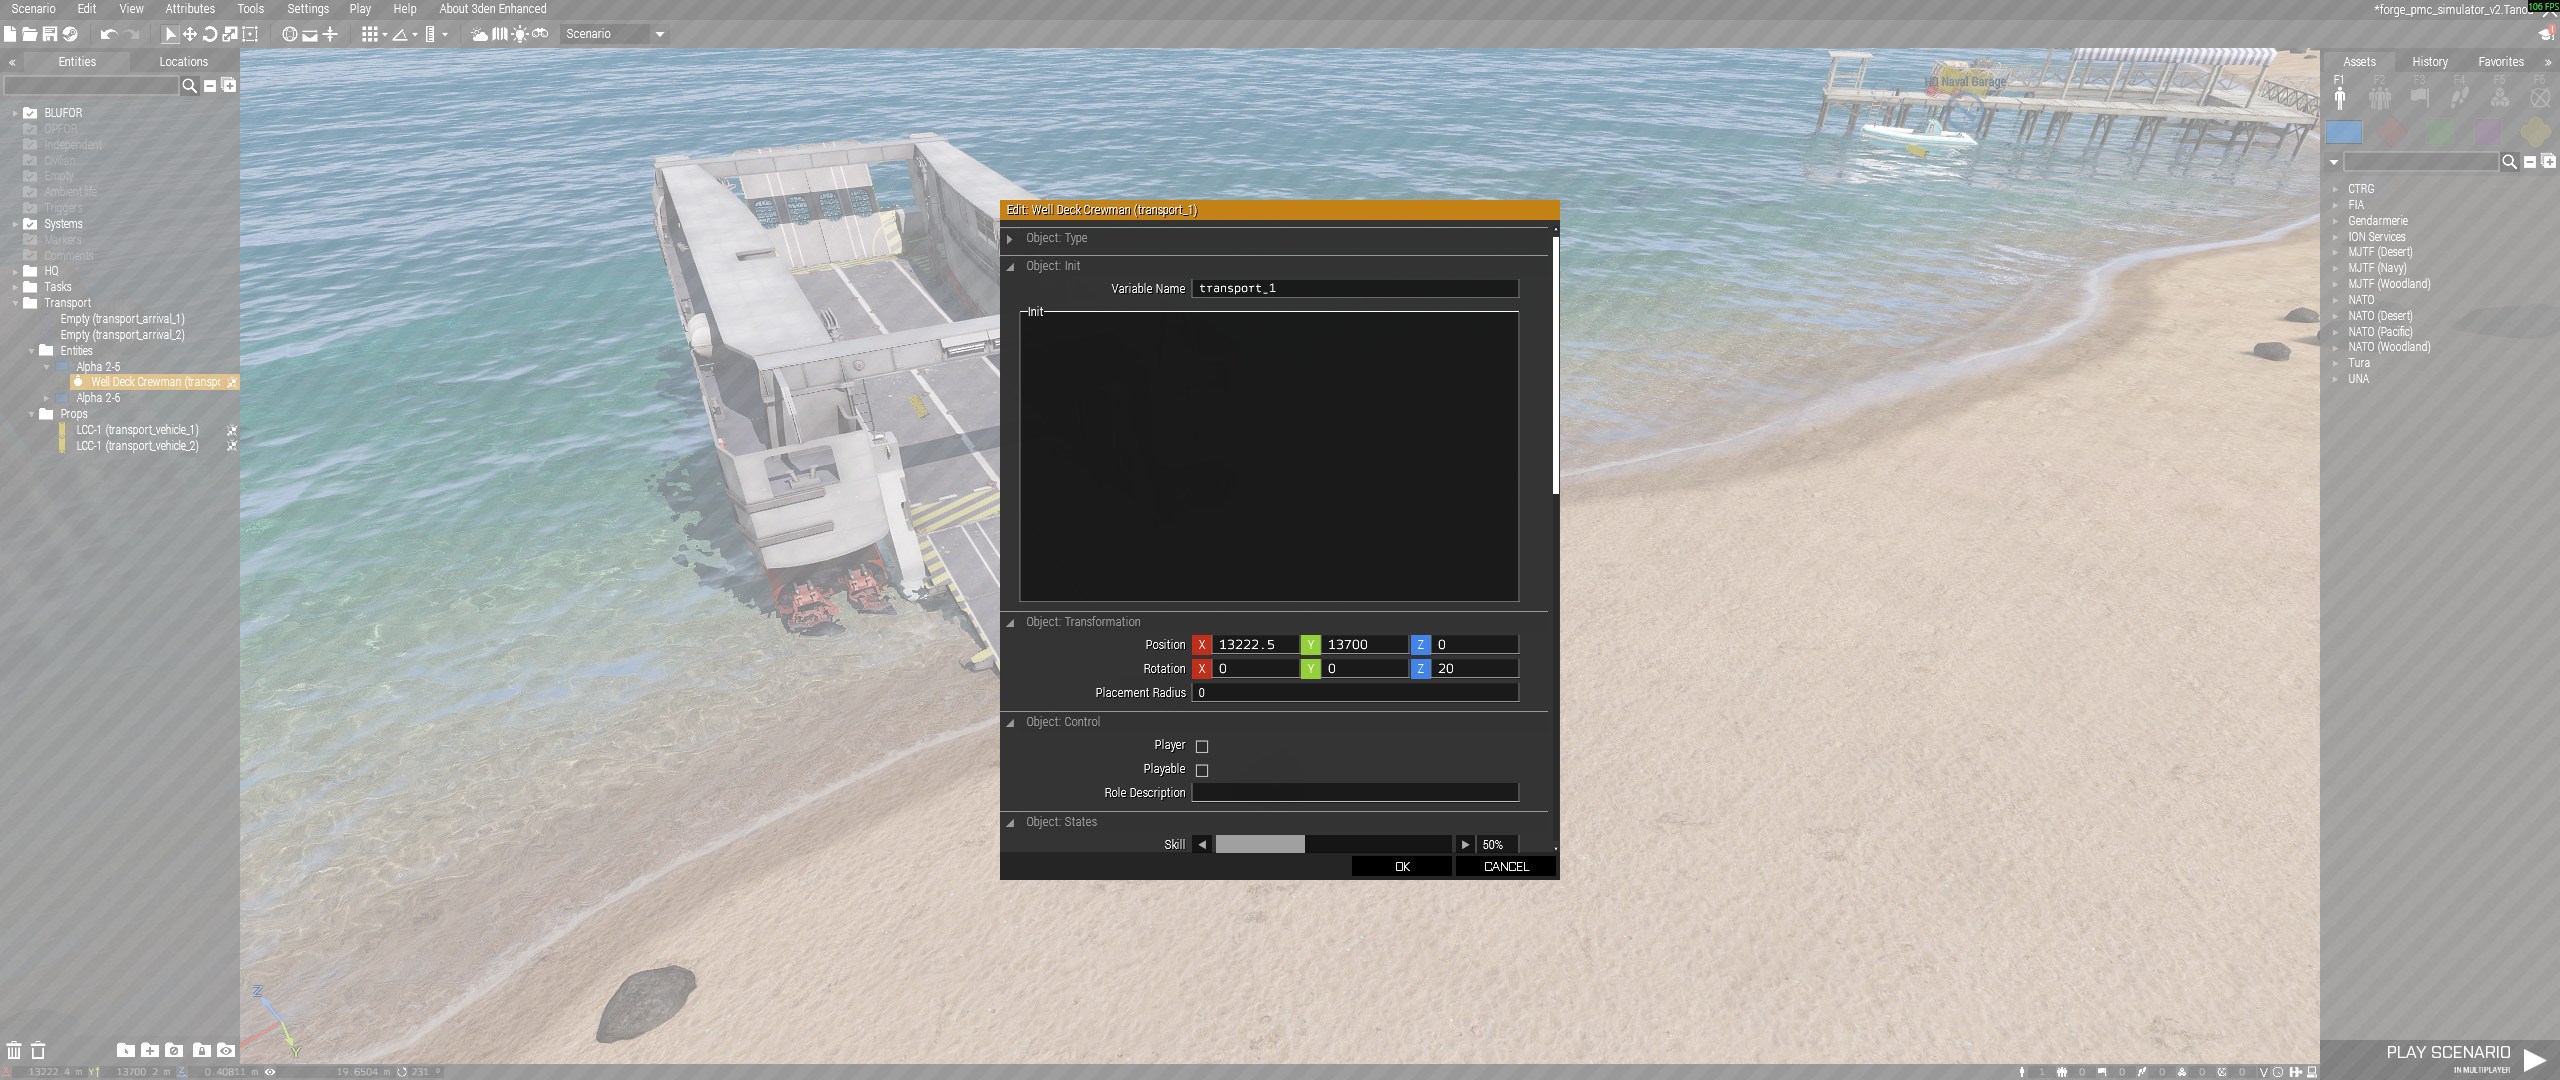Image resolution: width=2560 pixels, height=1080 pixels.
Task: Expand the ION Services faction in Assets
Action: click(2336, 237)
